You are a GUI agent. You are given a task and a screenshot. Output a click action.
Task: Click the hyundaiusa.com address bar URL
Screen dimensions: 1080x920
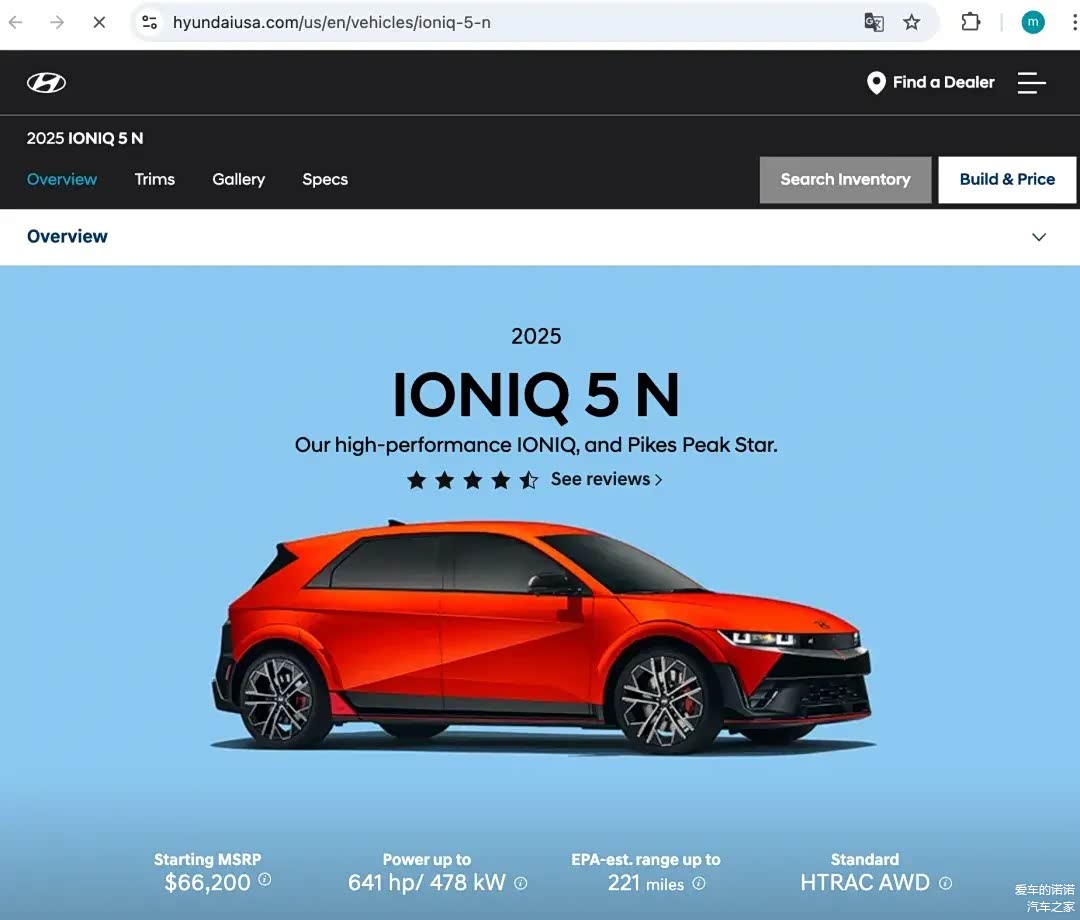[x=331, y=22]
